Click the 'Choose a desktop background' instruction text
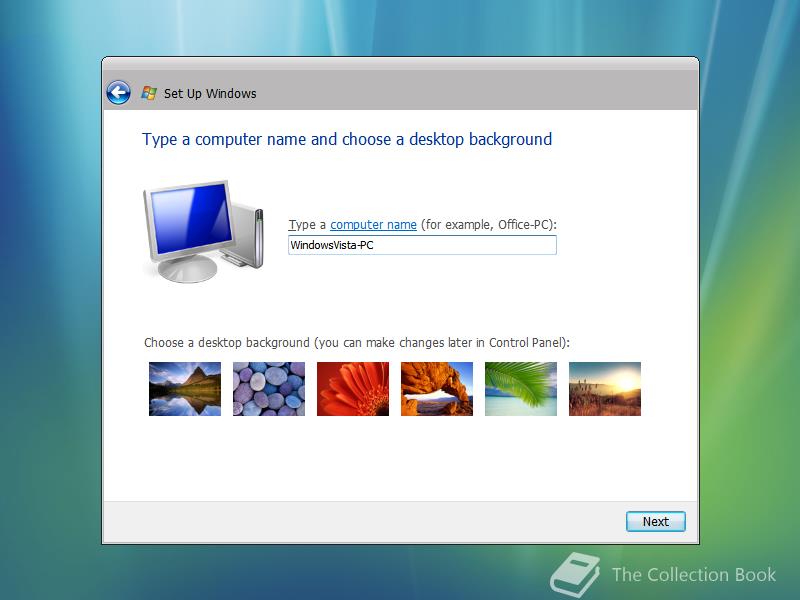Screen dimensions: 800x600 [357, 342]
